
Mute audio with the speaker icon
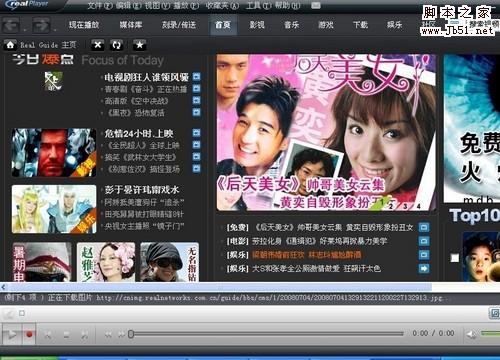pos(471,334)
